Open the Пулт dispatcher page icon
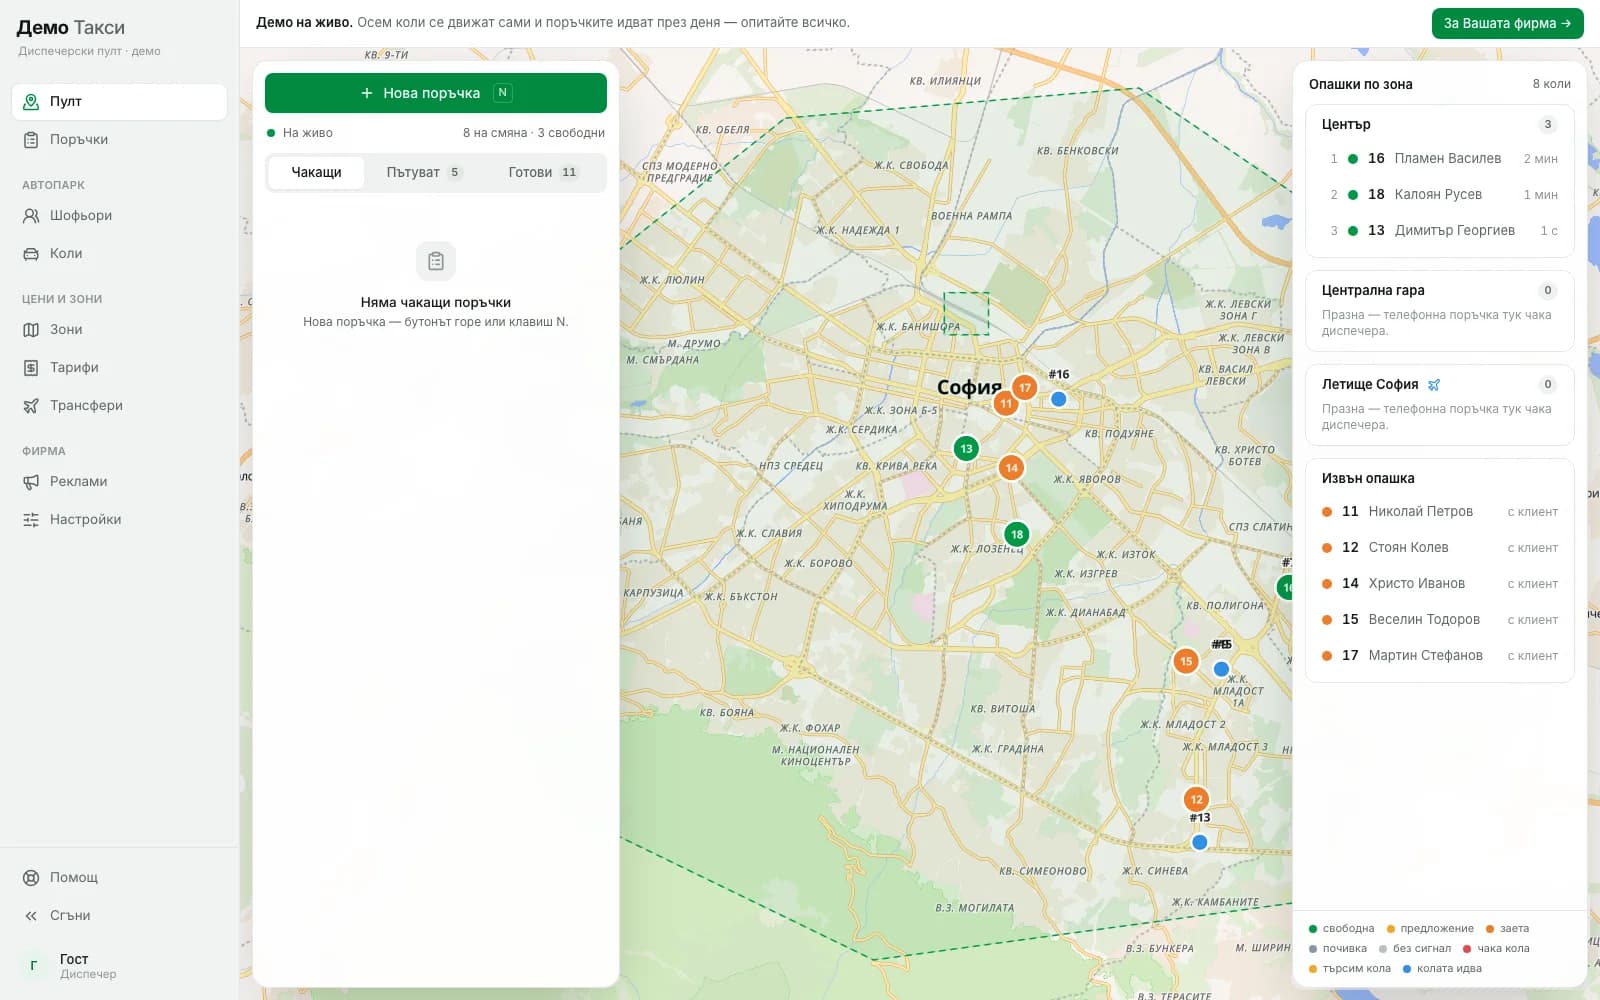Image resolution: width=1600 pixels, height=1000 pixels. click(31, 101)
